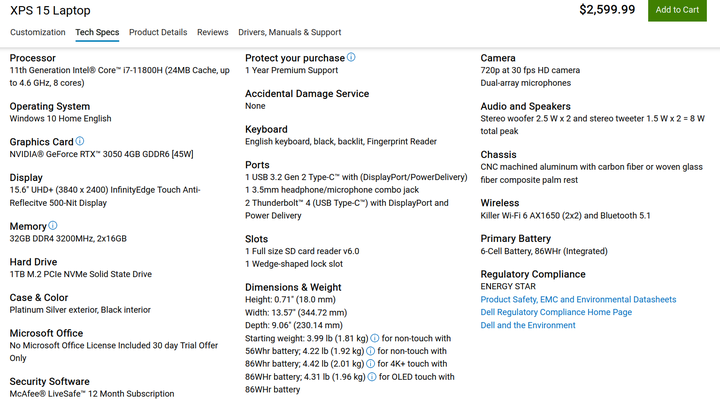Click the Wireless heading

(500, 203)
